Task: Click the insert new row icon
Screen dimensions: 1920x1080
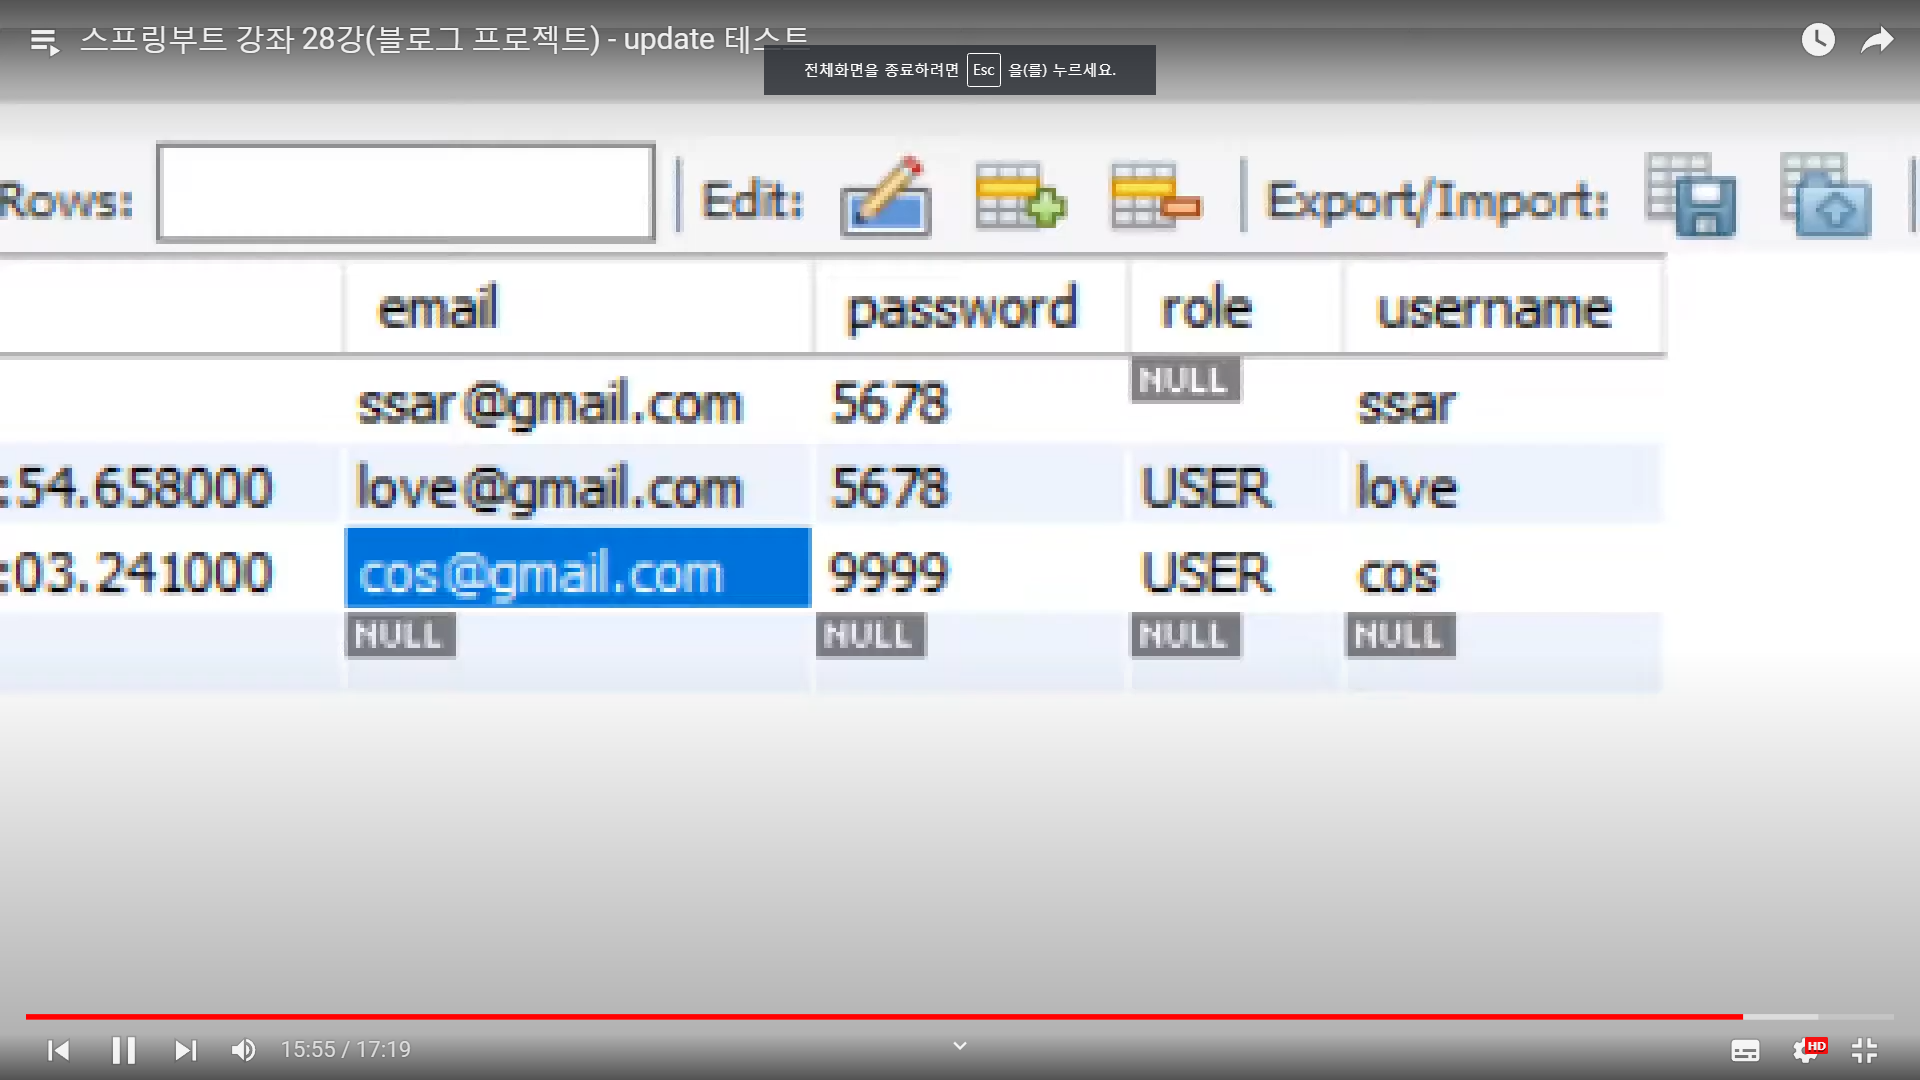Action: pyautogui.click(x=1020, y=197)
